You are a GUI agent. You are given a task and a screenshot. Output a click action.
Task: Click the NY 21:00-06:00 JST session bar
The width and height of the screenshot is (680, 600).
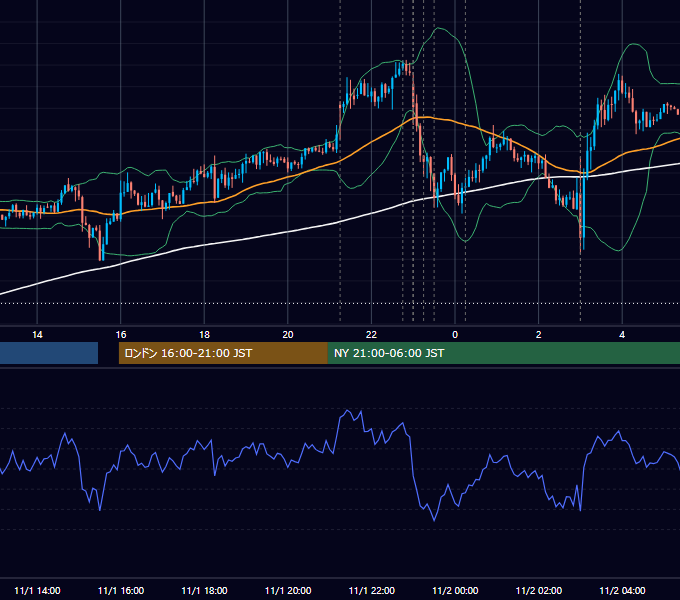[504, 353]
